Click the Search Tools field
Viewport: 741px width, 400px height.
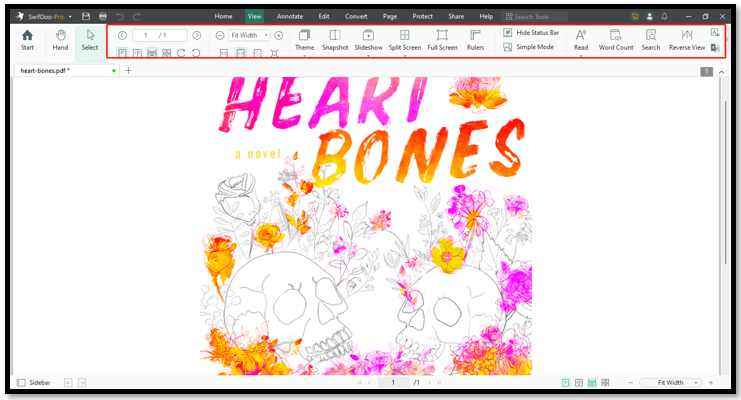pyautogui.click(x=534, y=17)
